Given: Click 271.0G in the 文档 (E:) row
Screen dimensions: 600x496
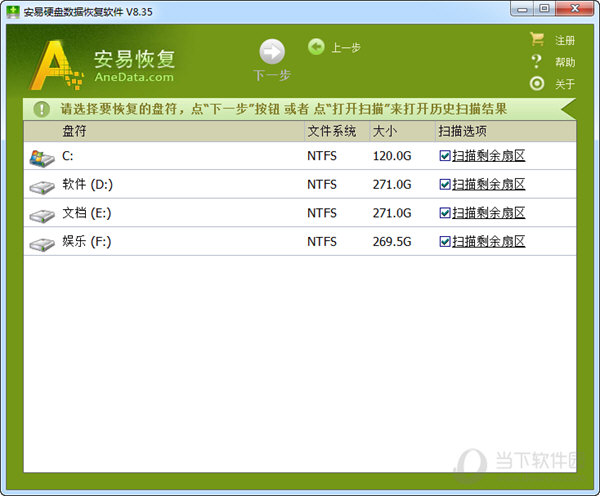Looking at the screenshot, I should (x=392, y=213).
